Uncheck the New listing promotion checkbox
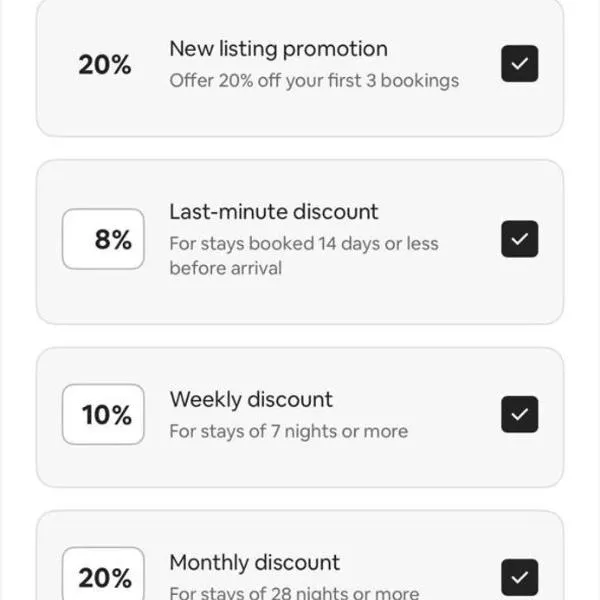The width and height of the screenshot is (600, 600). click(519, 64)
